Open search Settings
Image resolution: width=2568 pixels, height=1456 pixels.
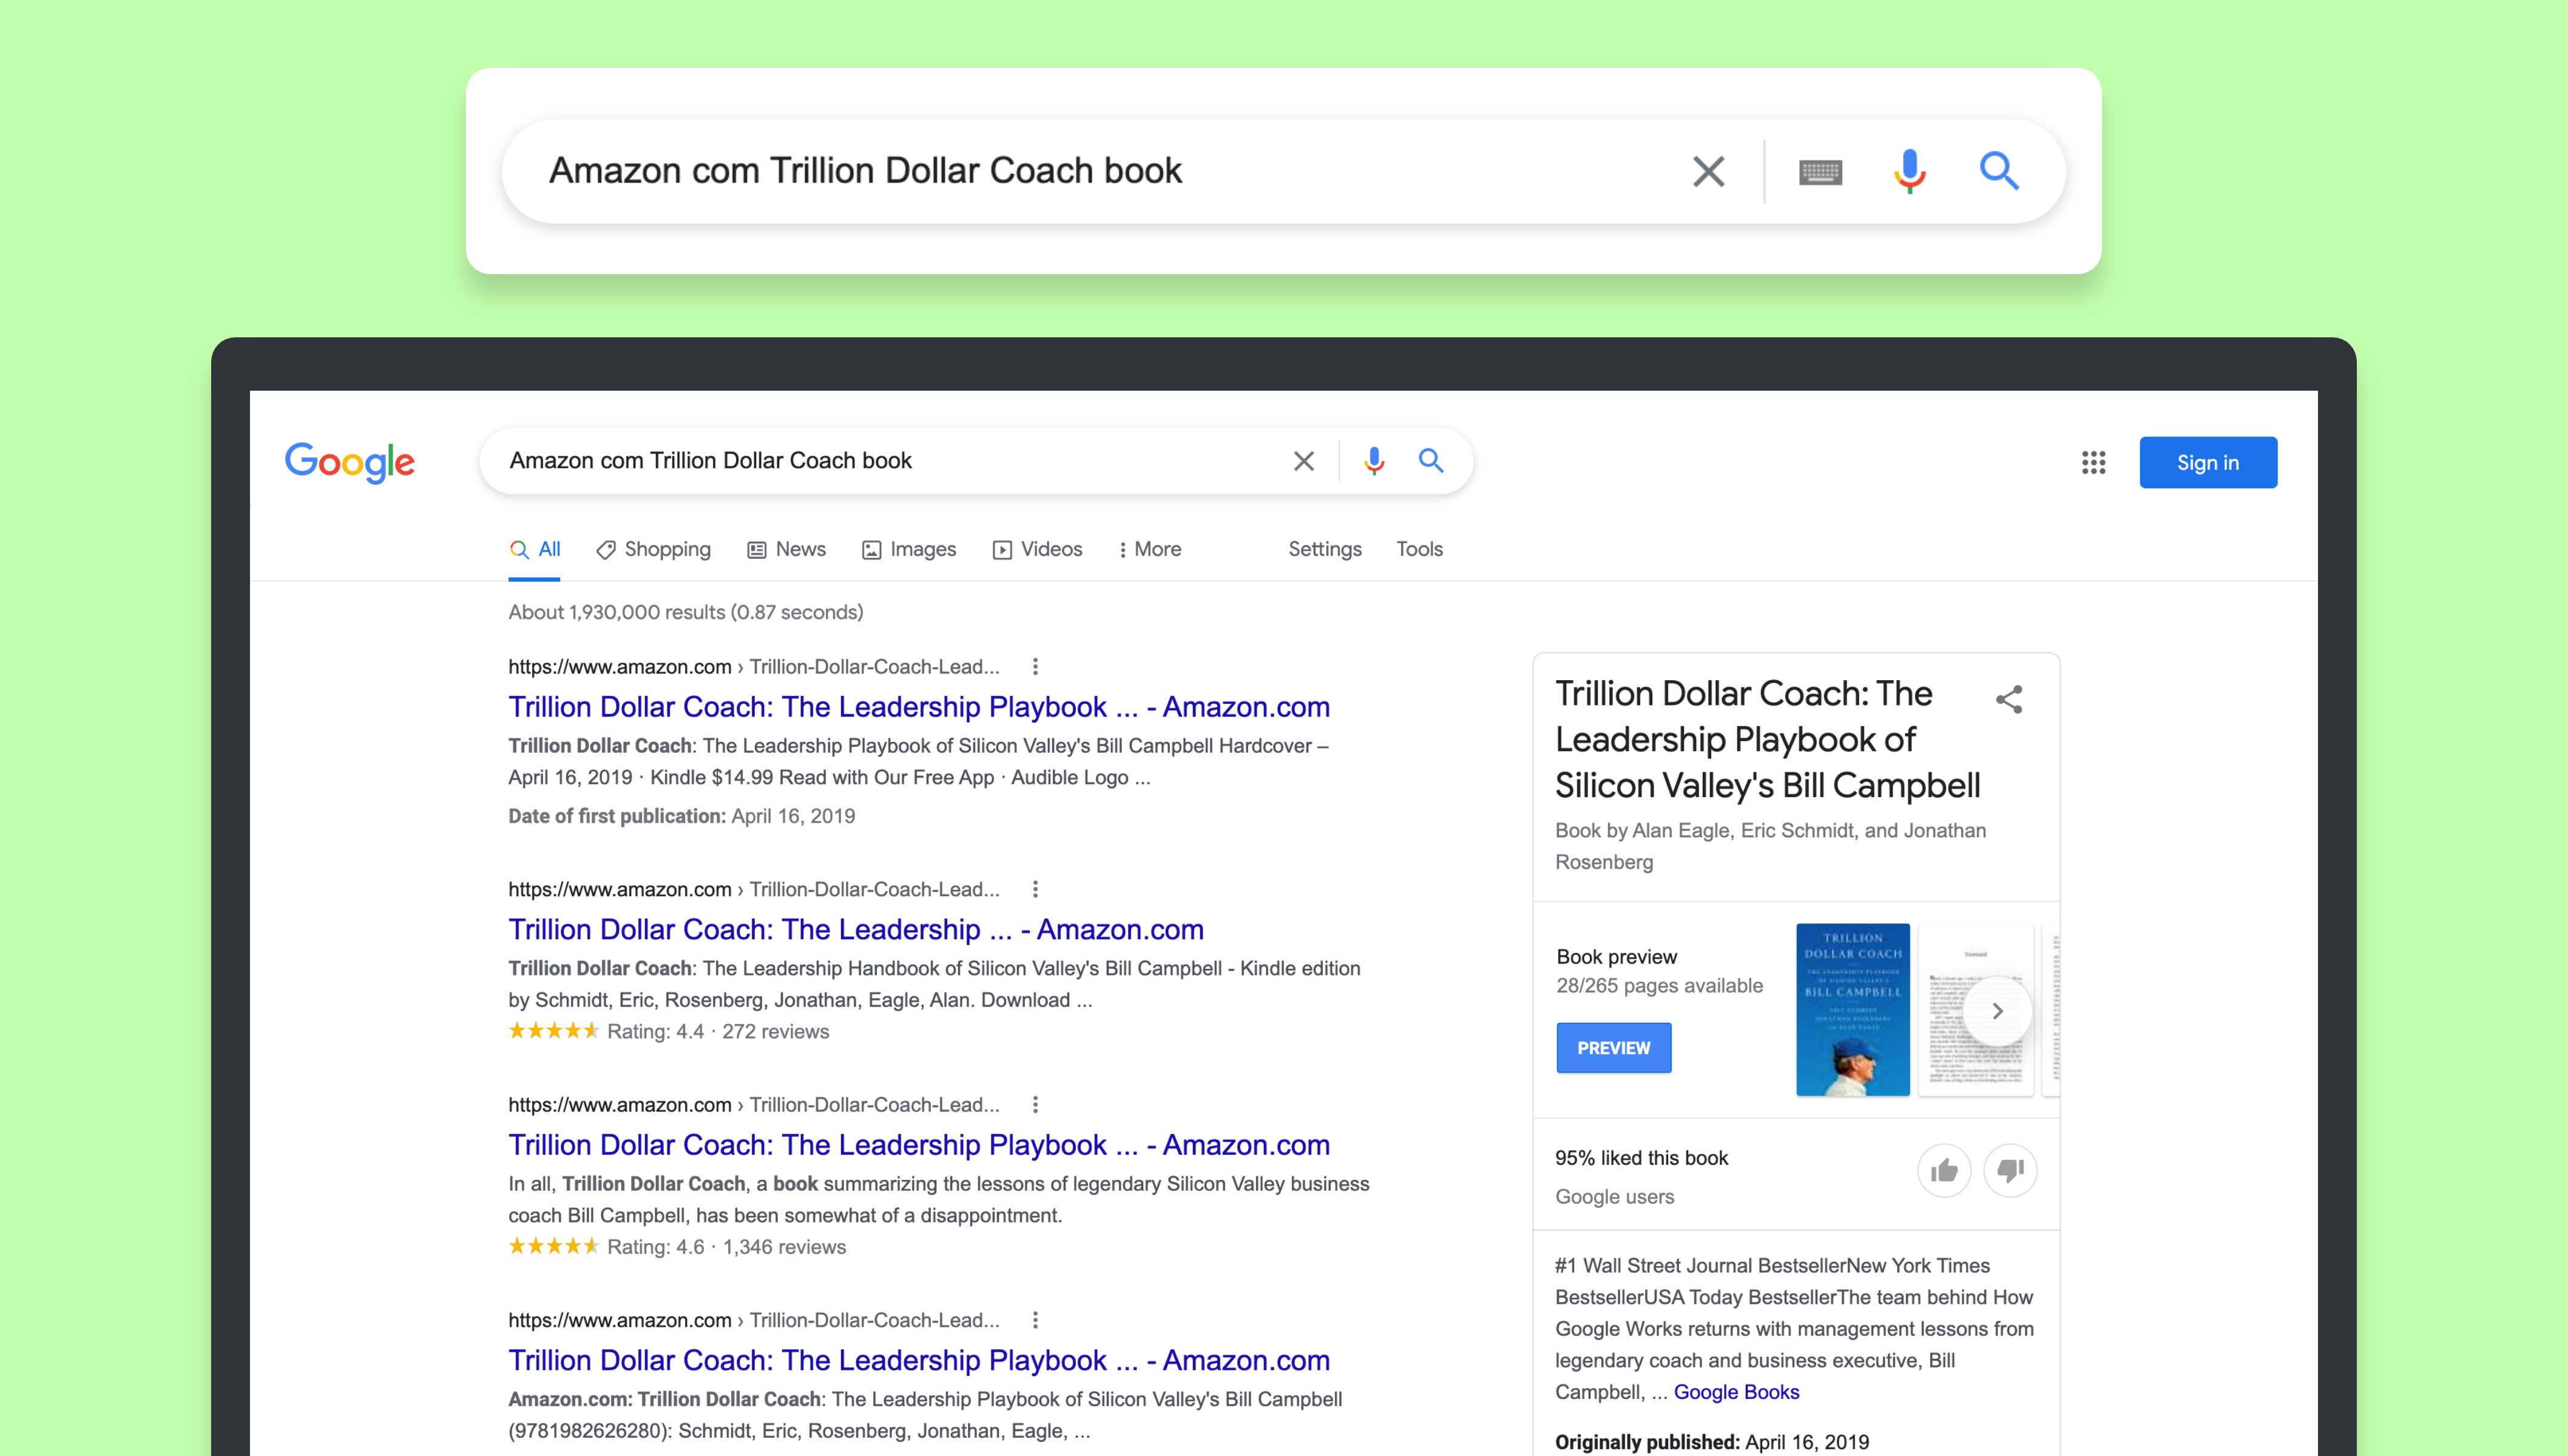point(1324,549)
